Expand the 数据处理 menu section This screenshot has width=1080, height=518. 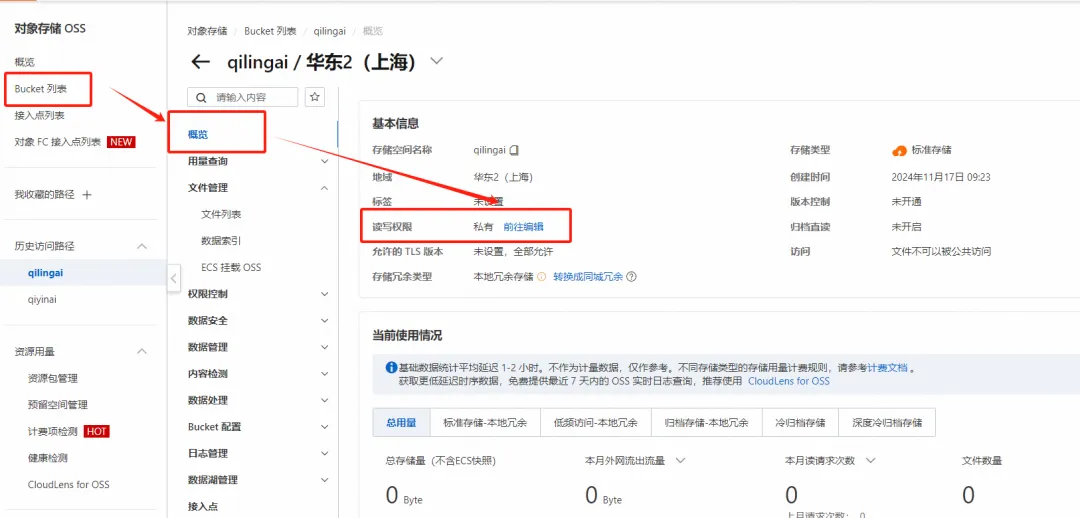325,400
